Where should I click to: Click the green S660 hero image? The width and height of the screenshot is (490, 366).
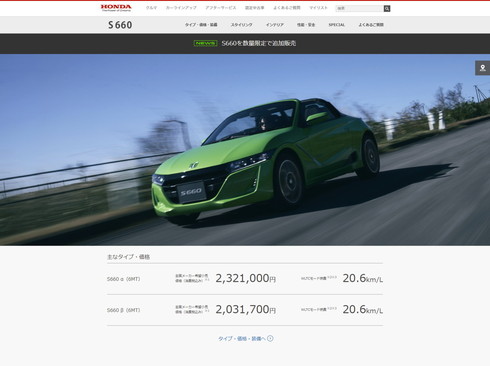tap(245, 150)
